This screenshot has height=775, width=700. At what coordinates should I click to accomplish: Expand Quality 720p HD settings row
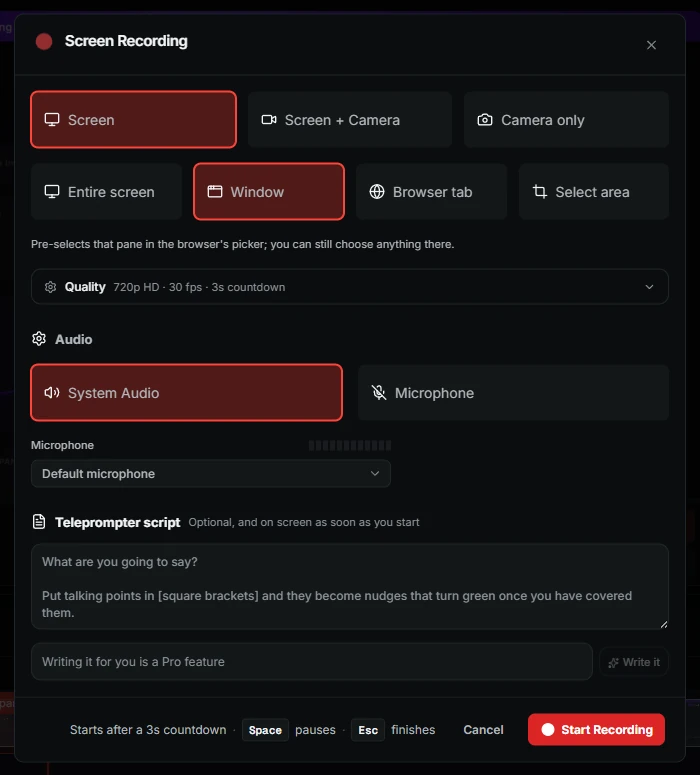tap(350, 287)
